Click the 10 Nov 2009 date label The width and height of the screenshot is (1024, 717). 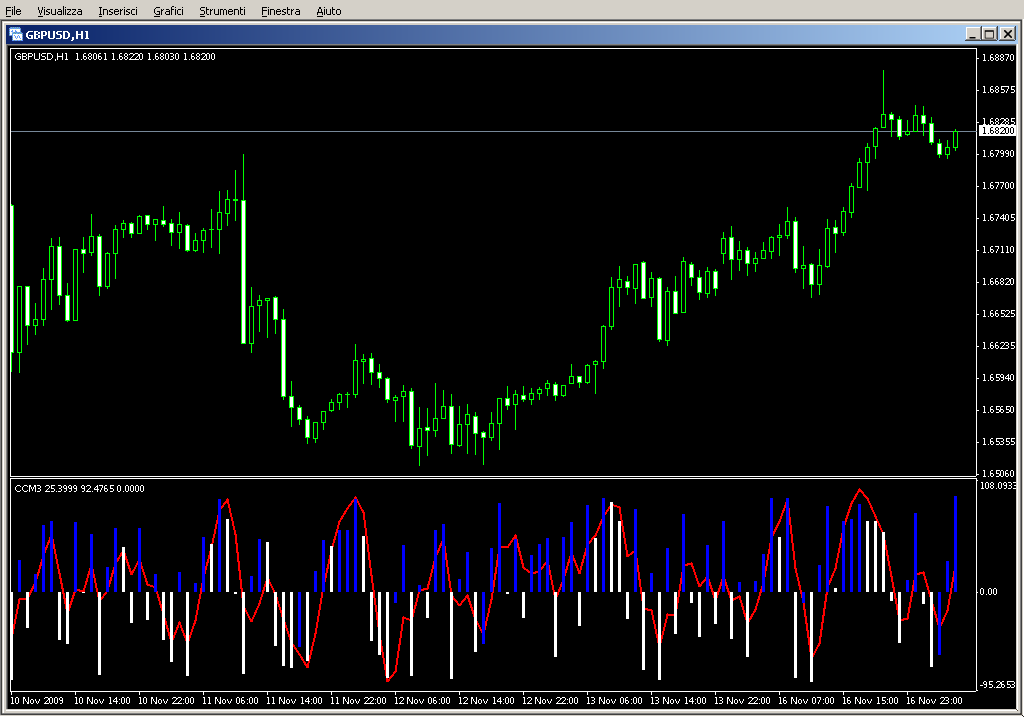point(37,701)
